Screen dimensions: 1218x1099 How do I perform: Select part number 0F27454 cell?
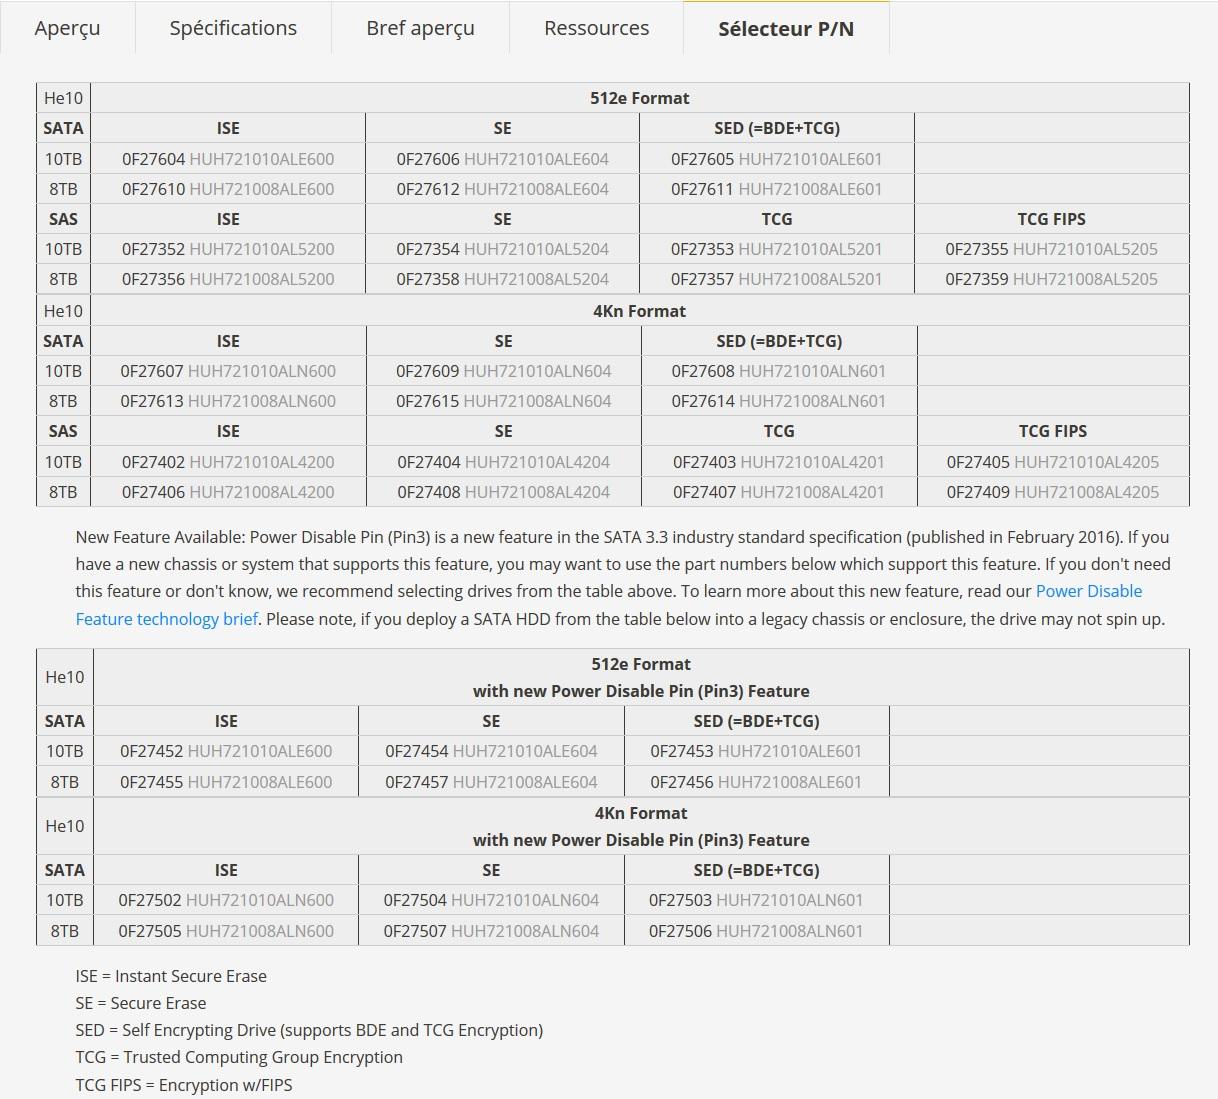491,751
